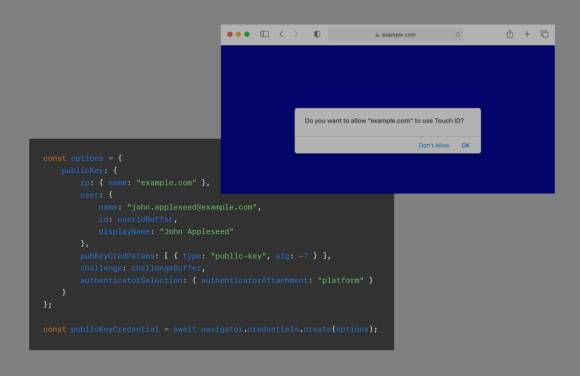Click publicKeyCredential variable in last line

point(115,329)
